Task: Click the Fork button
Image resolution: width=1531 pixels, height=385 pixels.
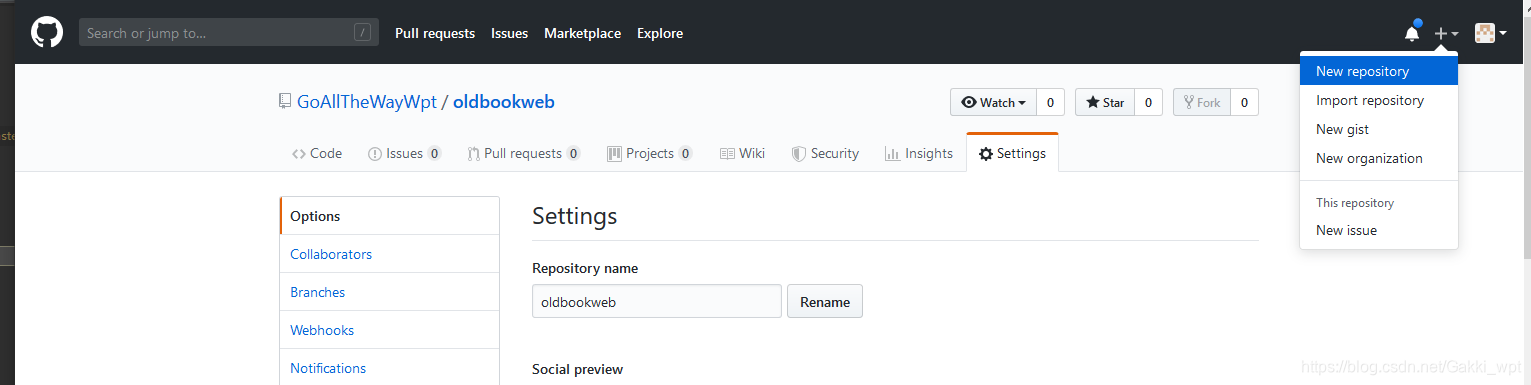Action: click(x=1202, y=102)
